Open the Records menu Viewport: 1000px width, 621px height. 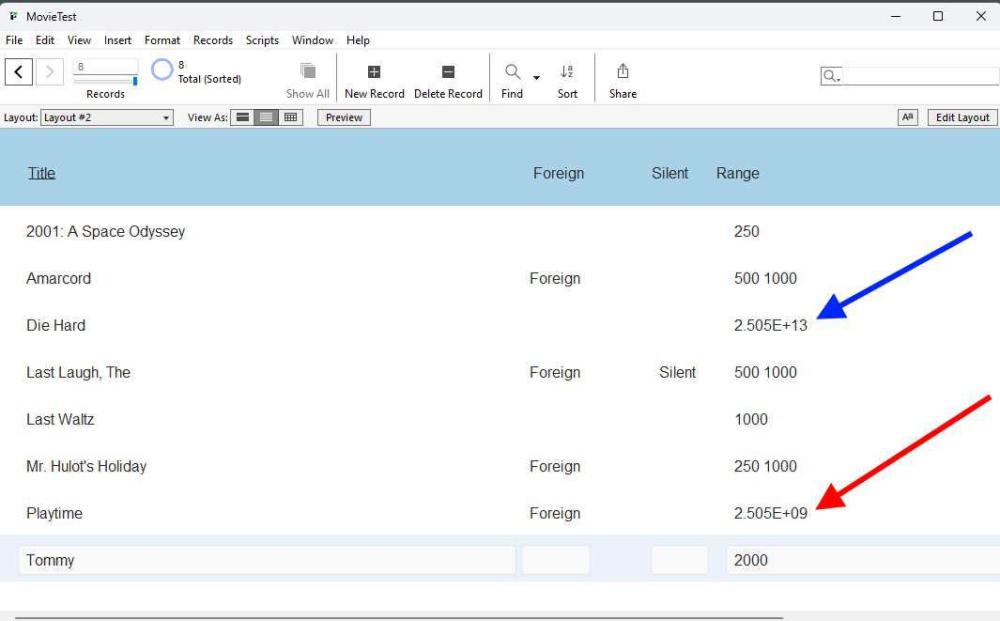pyautogui.click(x=212, y=40)
